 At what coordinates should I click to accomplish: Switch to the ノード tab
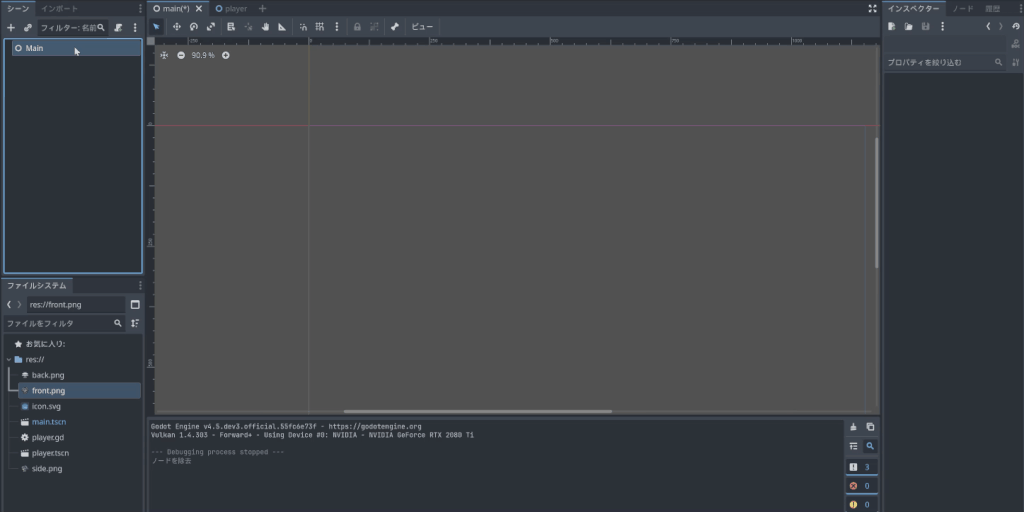pyautogui.click(x=963, y=8)
